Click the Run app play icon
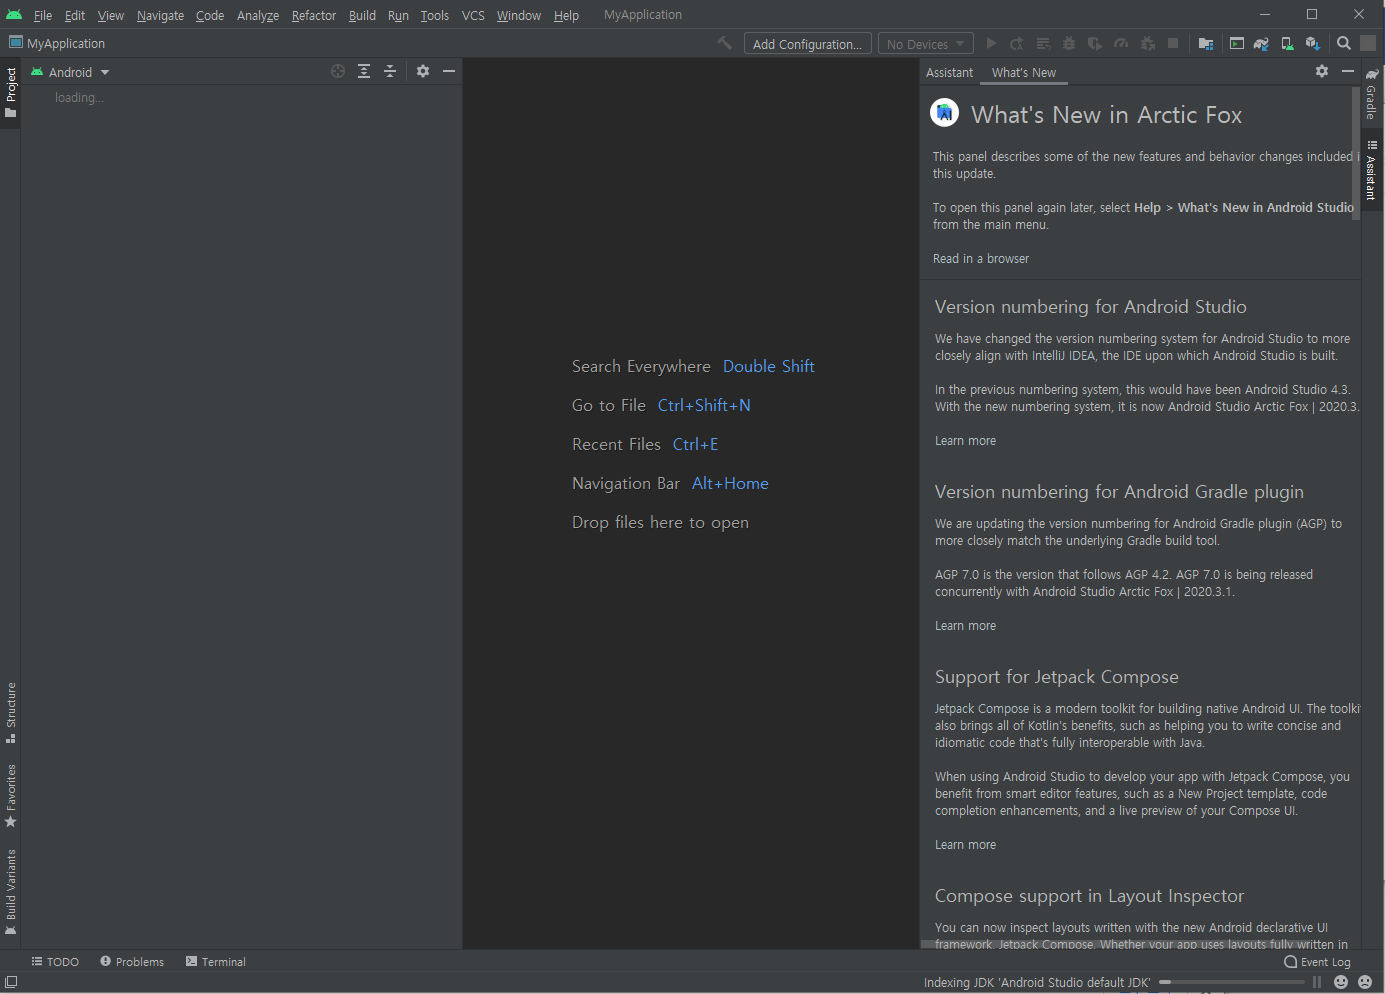This screenshot has height=994, width=1385. [x=991, y=43]
